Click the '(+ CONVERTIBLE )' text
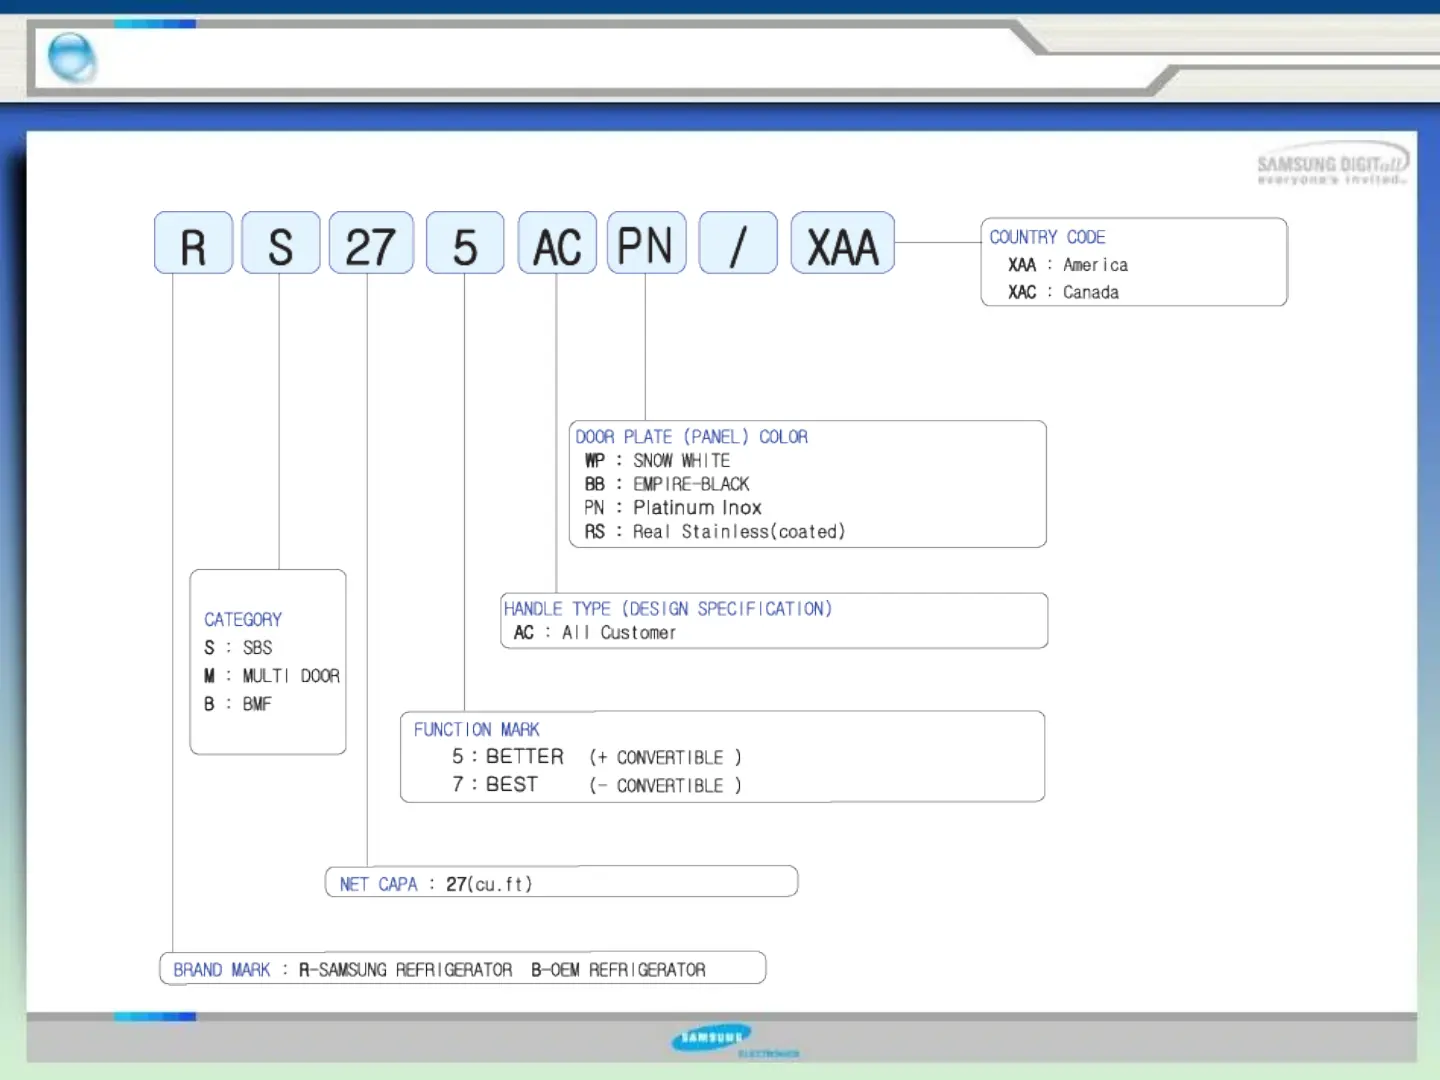Image resolution: width=1440 pixels, height=1080 pixels. [665, 758]
